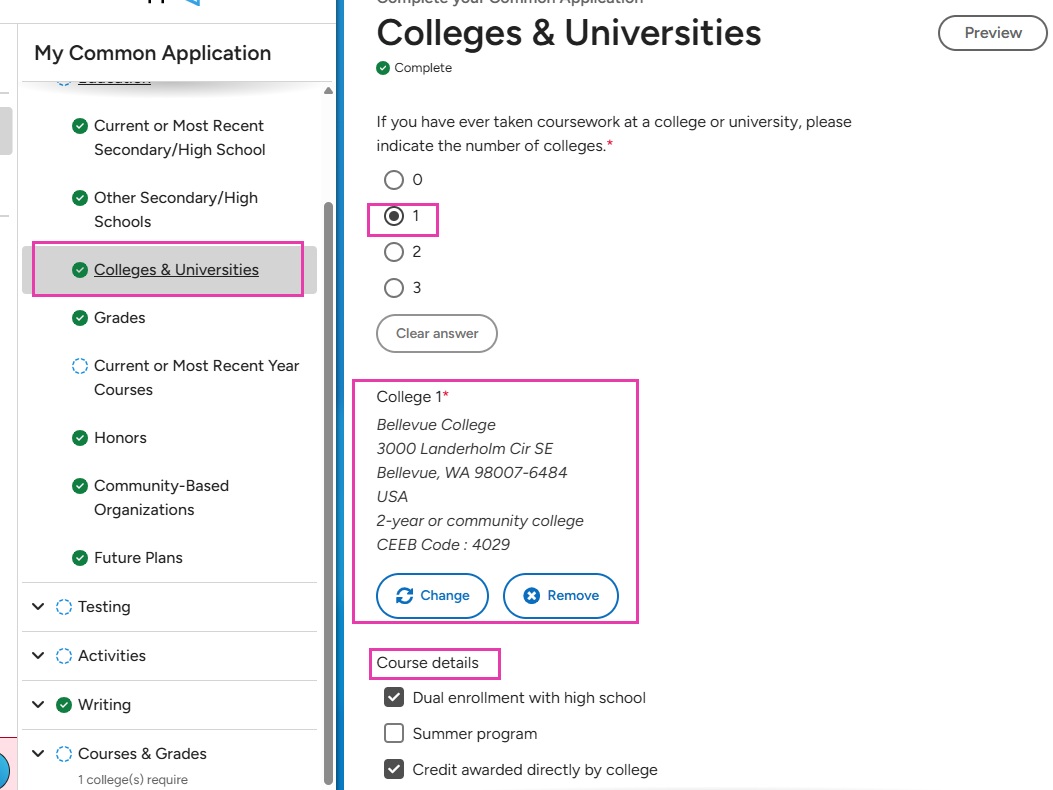Image resolution: width=1053 pixels, height=790 pixels.
Task: Expand the Testing section
Action: coord(38,606)
